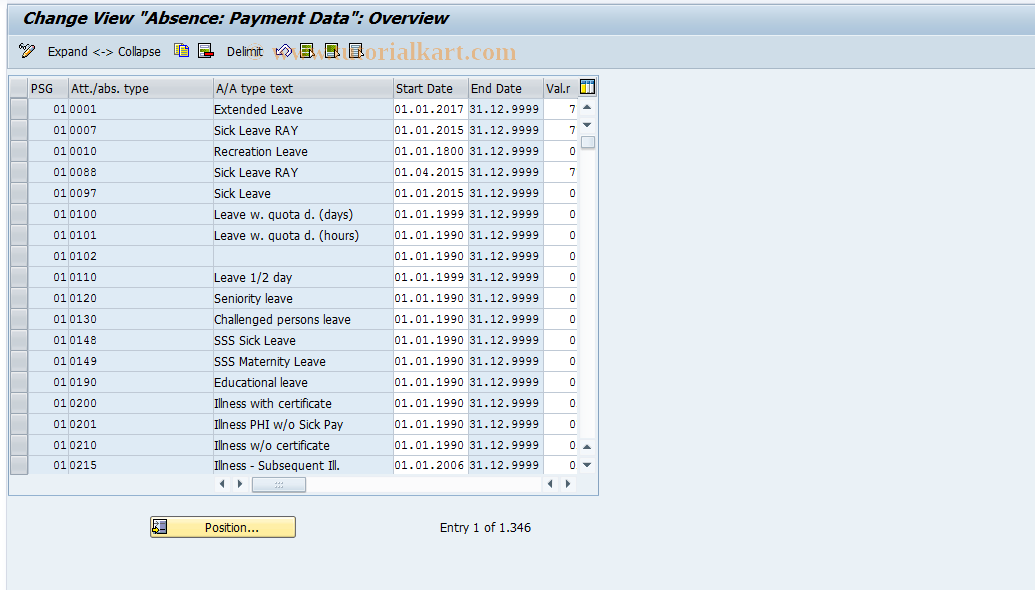Viewport: 1035px width, 590px height.
Task: Click Val.r value of Extended Leave row
Action: [560, 110]
